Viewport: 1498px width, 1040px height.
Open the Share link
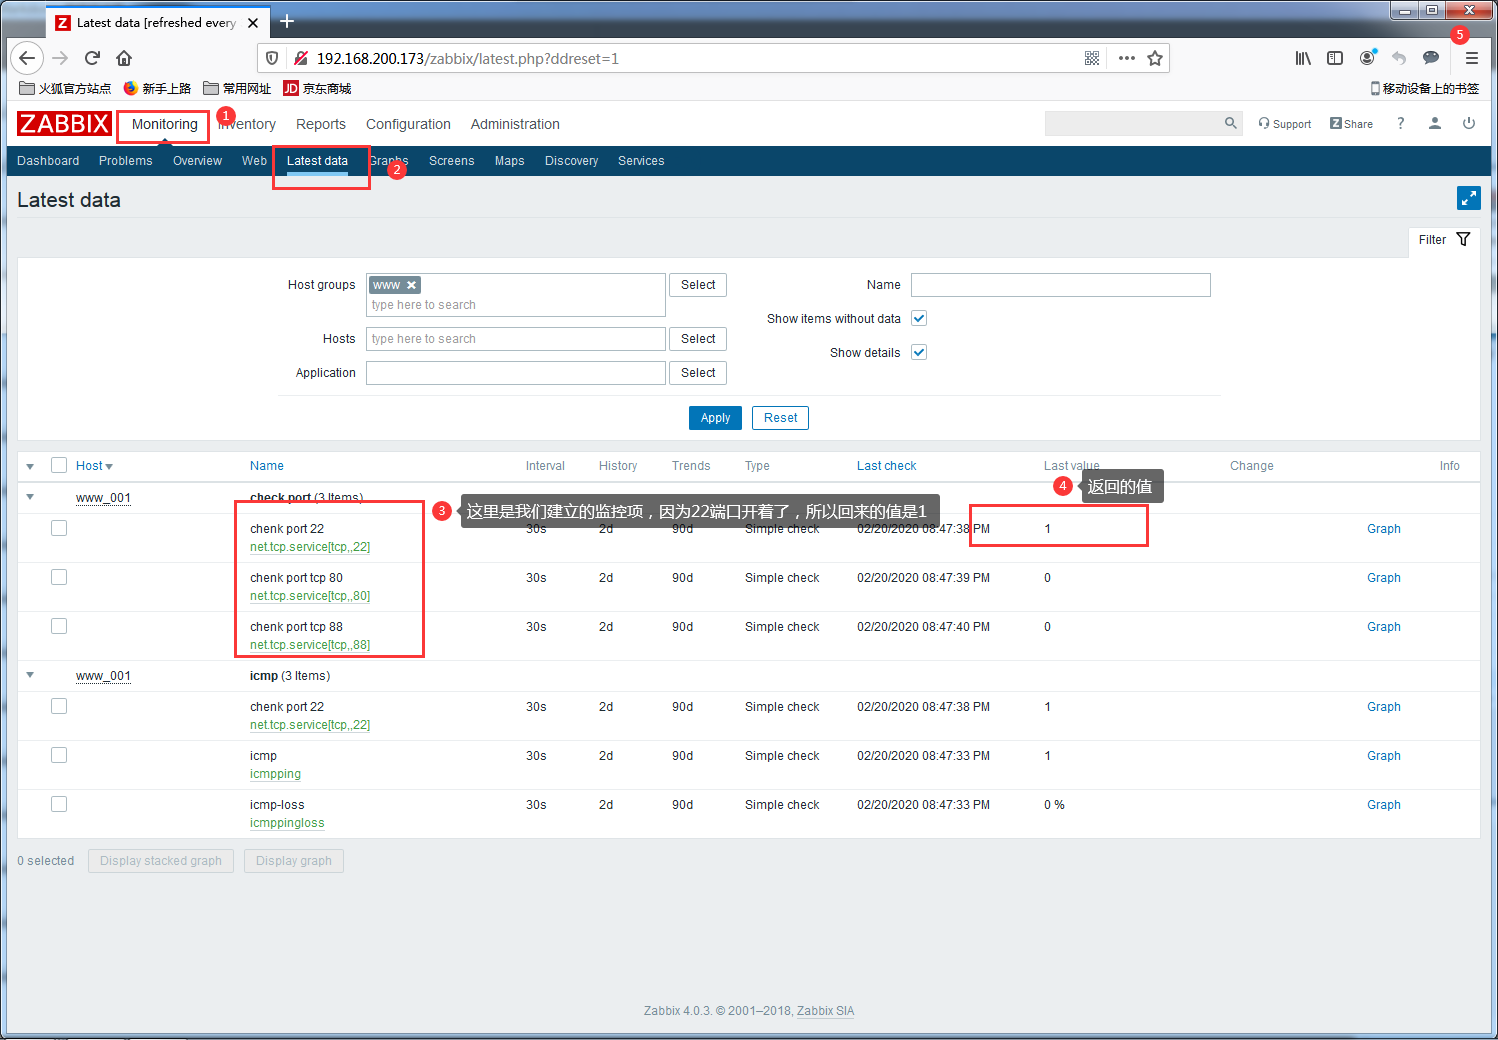(x=1351, y=124)
